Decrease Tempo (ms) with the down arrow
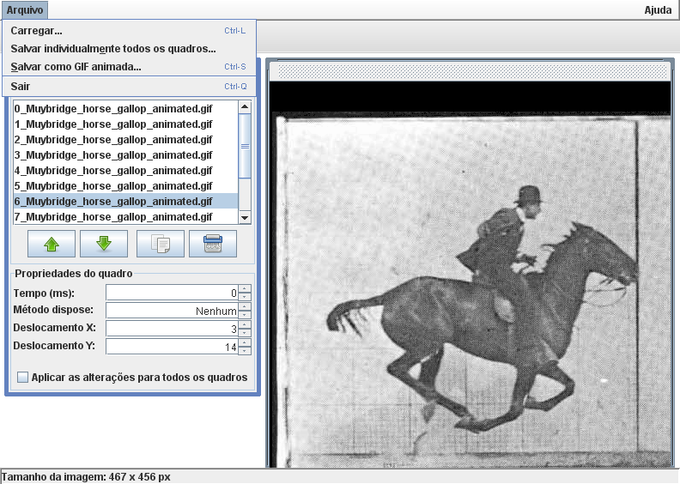This screenshot has width=680, height=484. click(x=245, y=297)
